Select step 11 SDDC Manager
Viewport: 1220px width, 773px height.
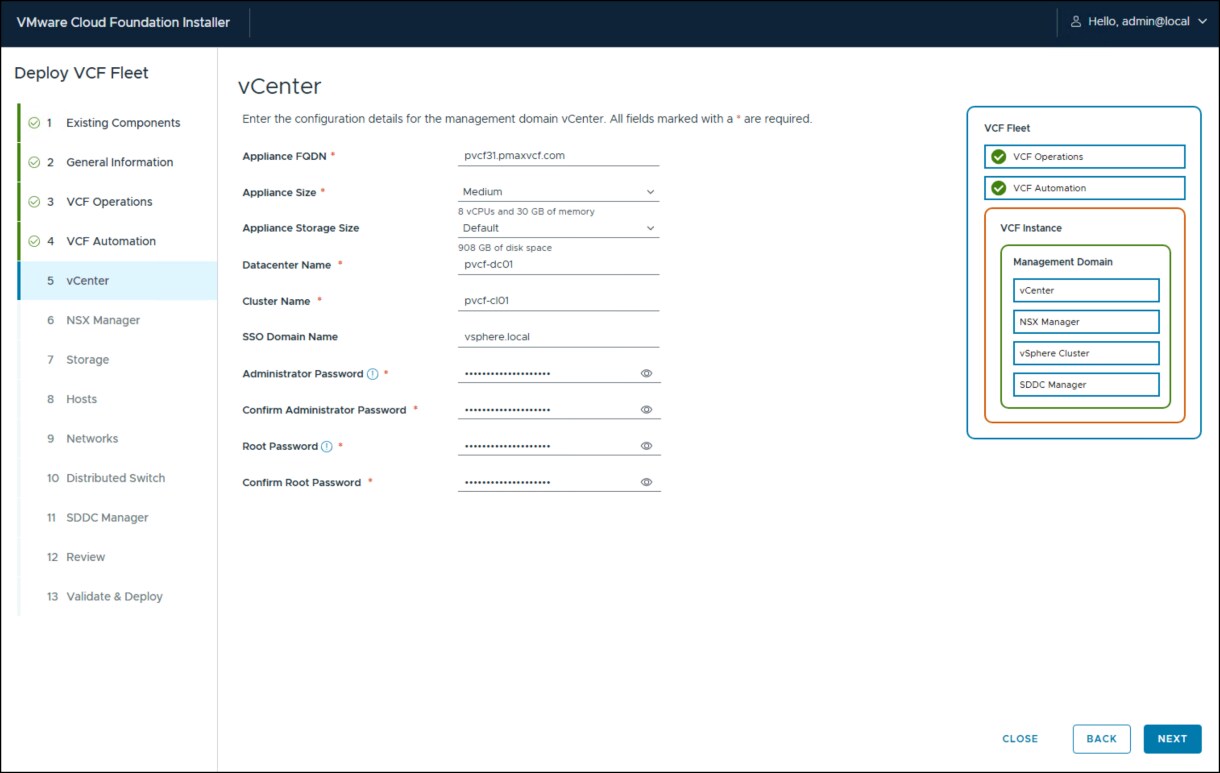click(118, 518)
